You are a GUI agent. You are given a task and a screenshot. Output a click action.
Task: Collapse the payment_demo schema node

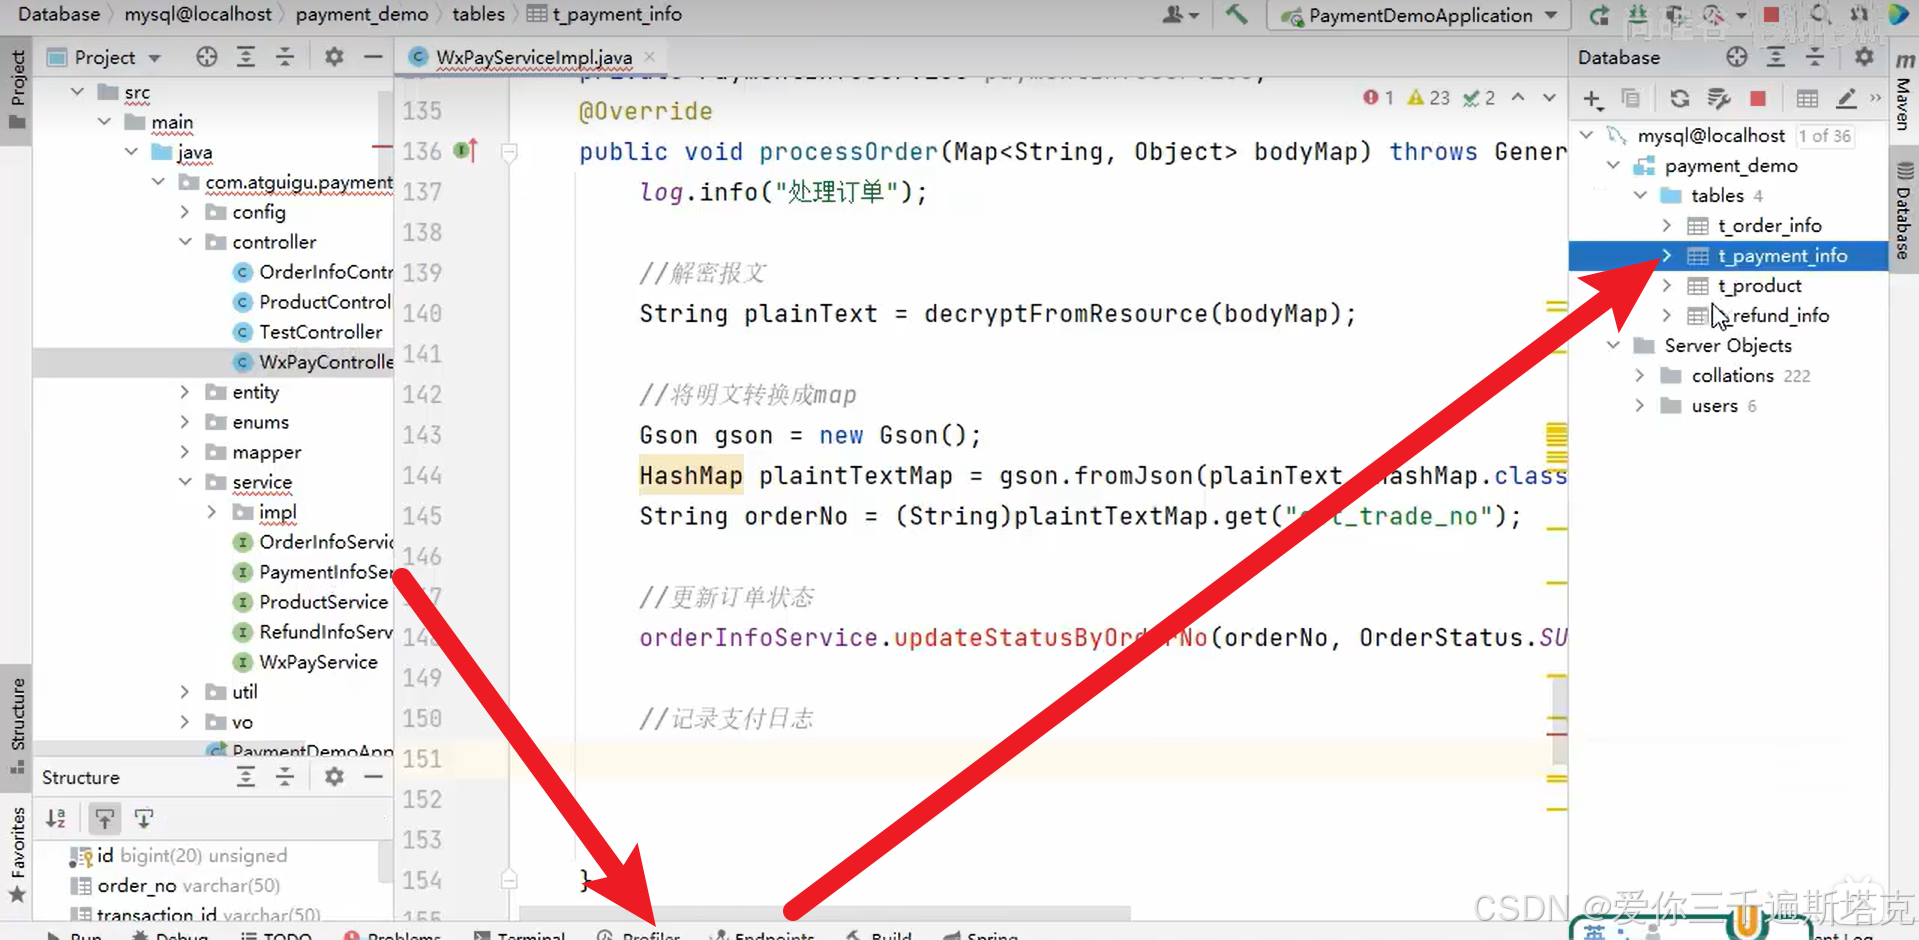(x=1613, y=165)
